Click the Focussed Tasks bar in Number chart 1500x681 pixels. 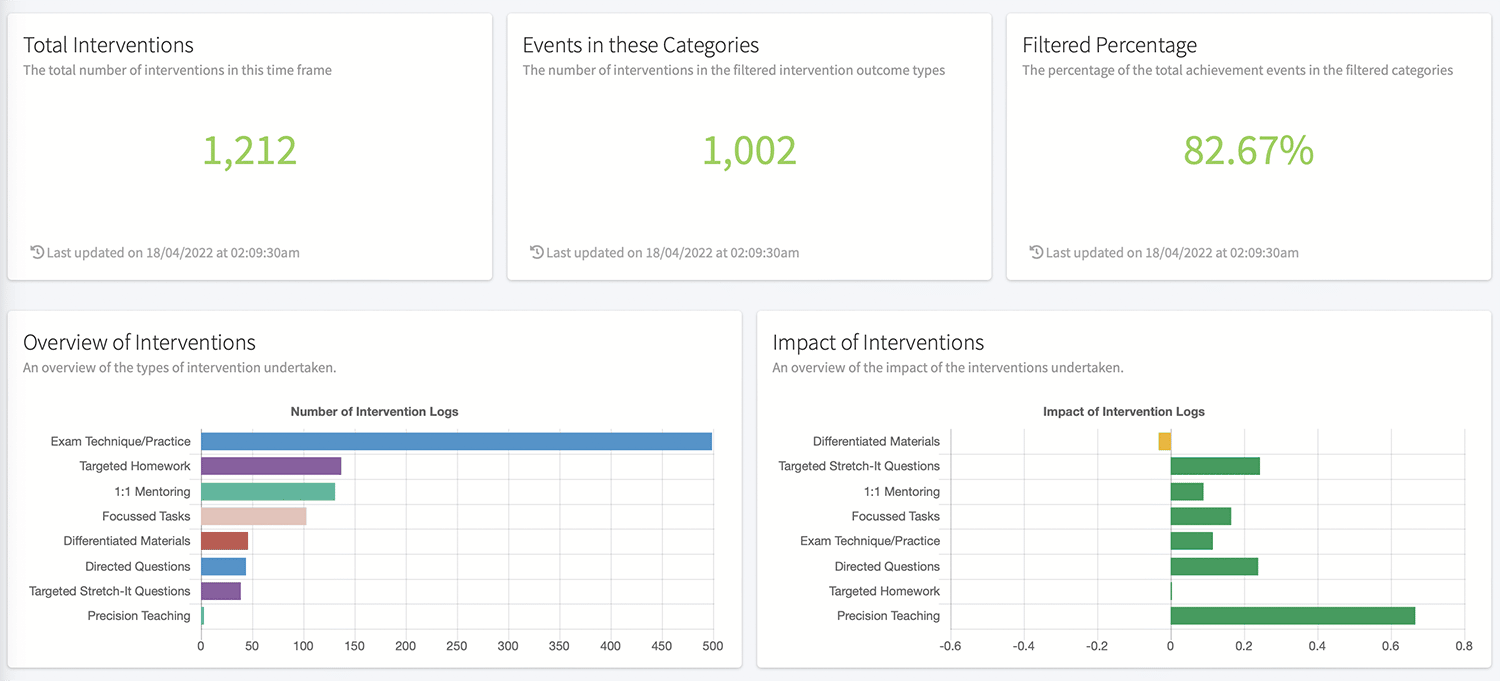[253, 516]
